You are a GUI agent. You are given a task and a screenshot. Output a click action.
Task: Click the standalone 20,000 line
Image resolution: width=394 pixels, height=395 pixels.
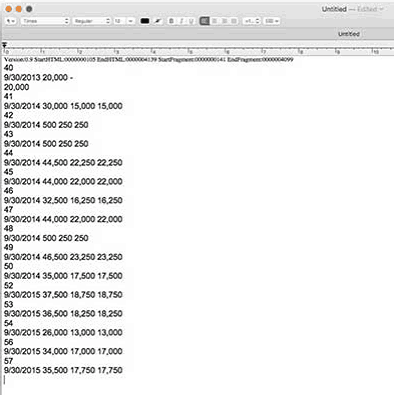17,87
